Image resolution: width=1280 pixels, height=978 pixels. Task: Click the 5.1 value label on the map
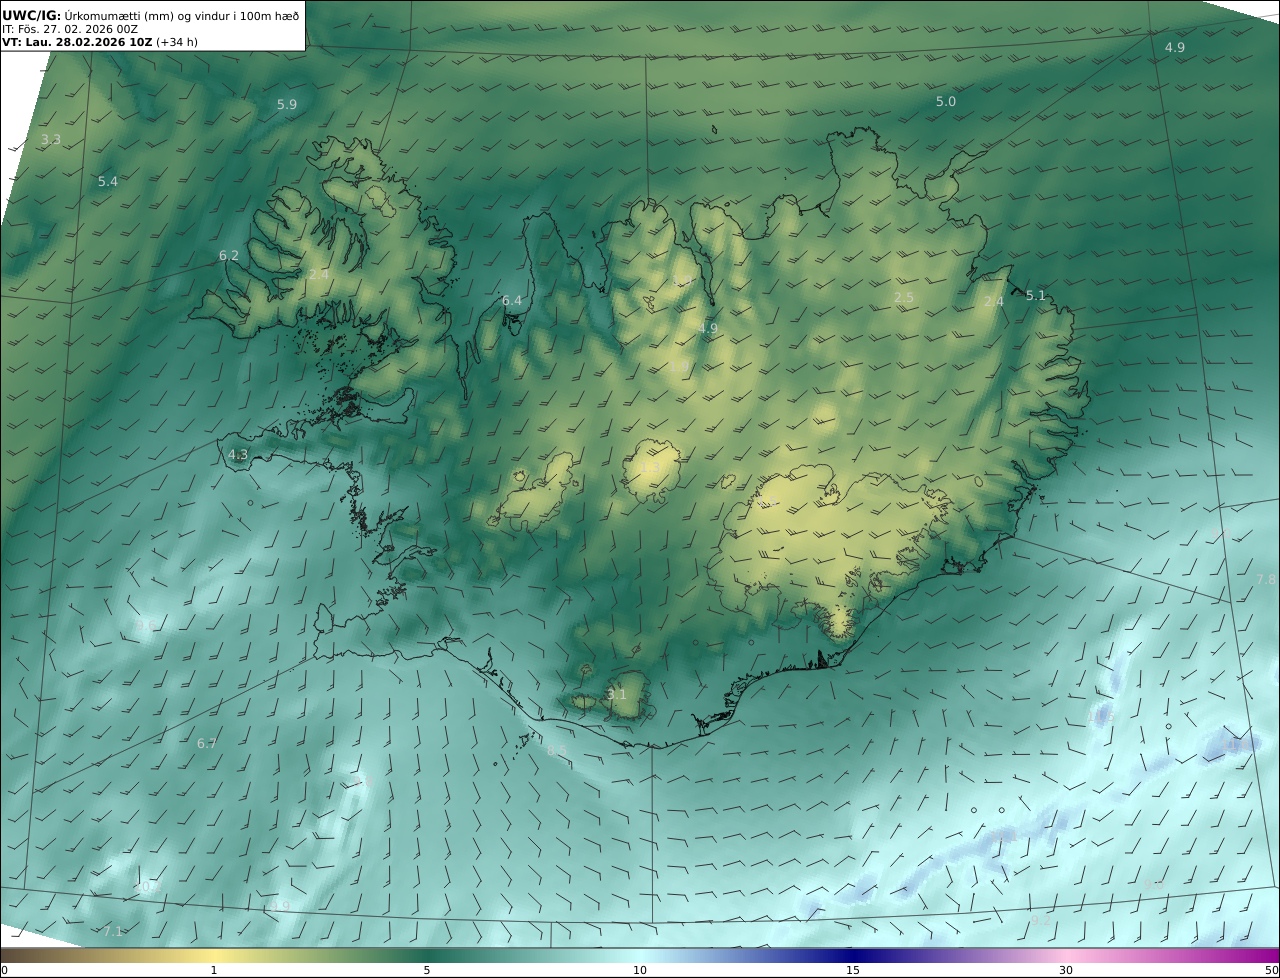click(x=1035, y=296)
